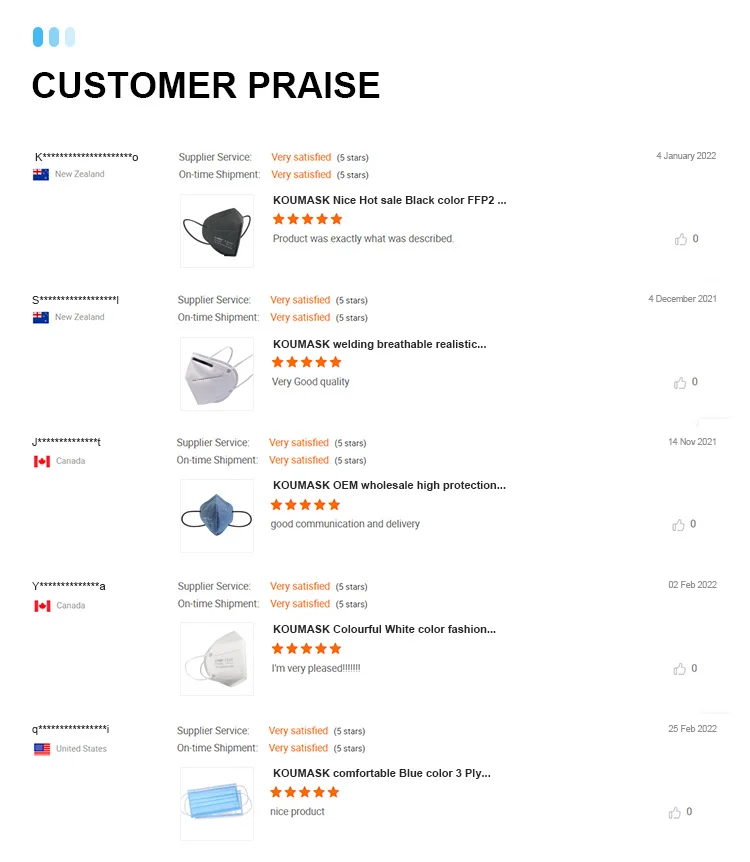Click thumbs-up on 'I'm very pleased' review
This screenshot has width=750, height=862.
point(680,668)
